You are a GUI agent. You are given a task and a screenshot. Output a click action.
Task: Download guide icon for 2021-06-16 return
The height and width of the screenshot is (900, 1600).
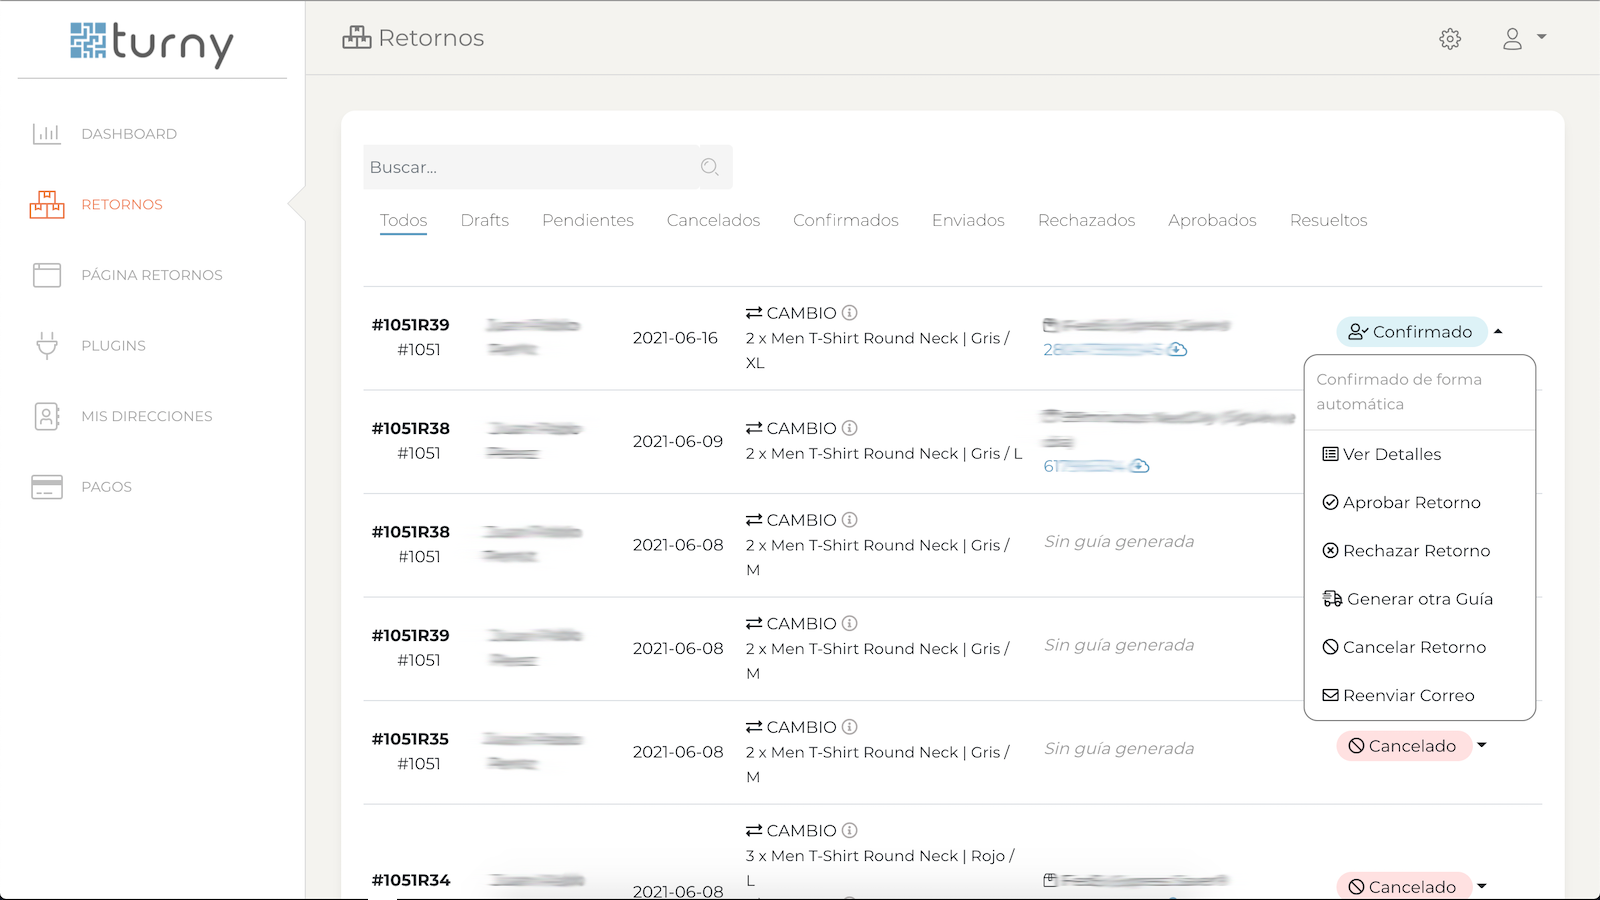[x=1178, y=349]
